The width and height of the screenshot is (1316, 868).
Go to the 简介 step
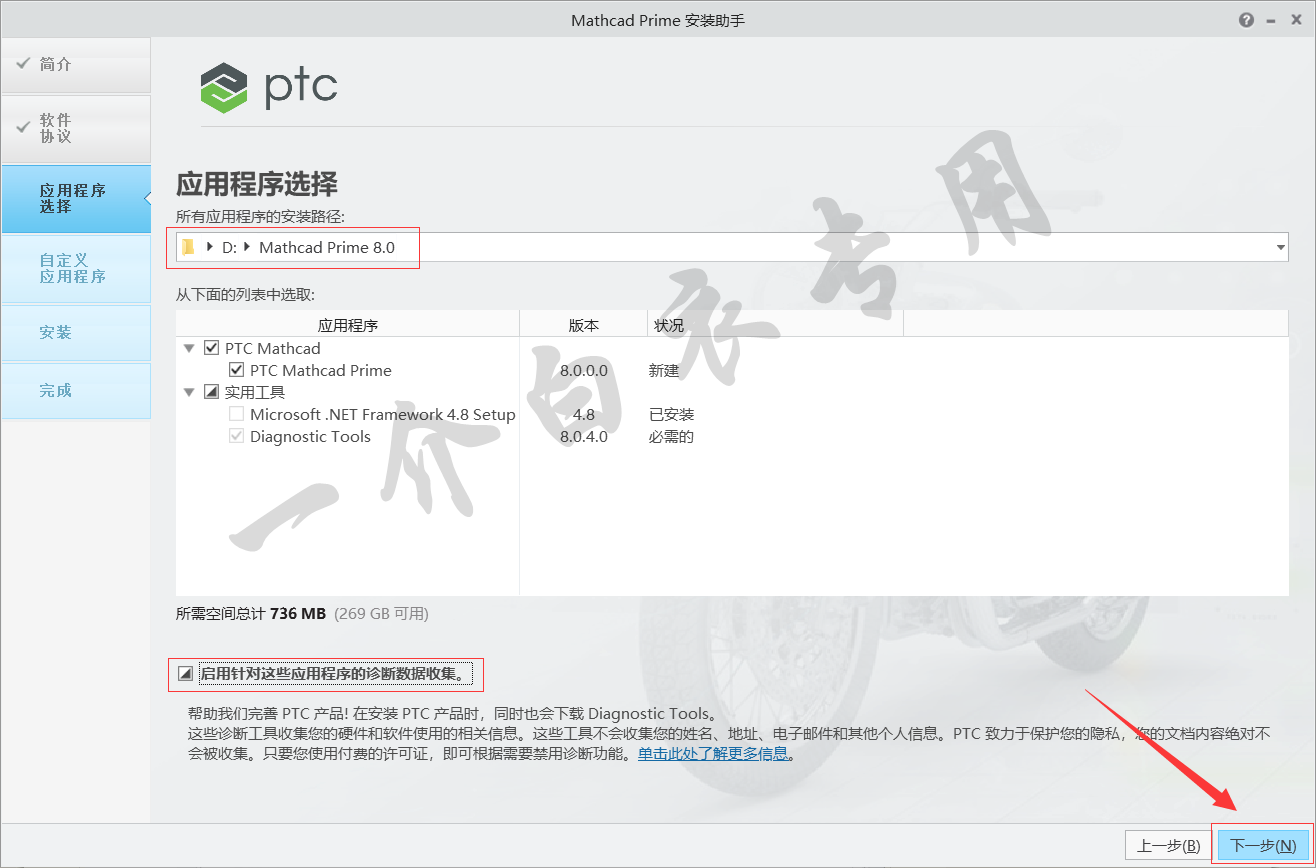(x=76, y=65)
